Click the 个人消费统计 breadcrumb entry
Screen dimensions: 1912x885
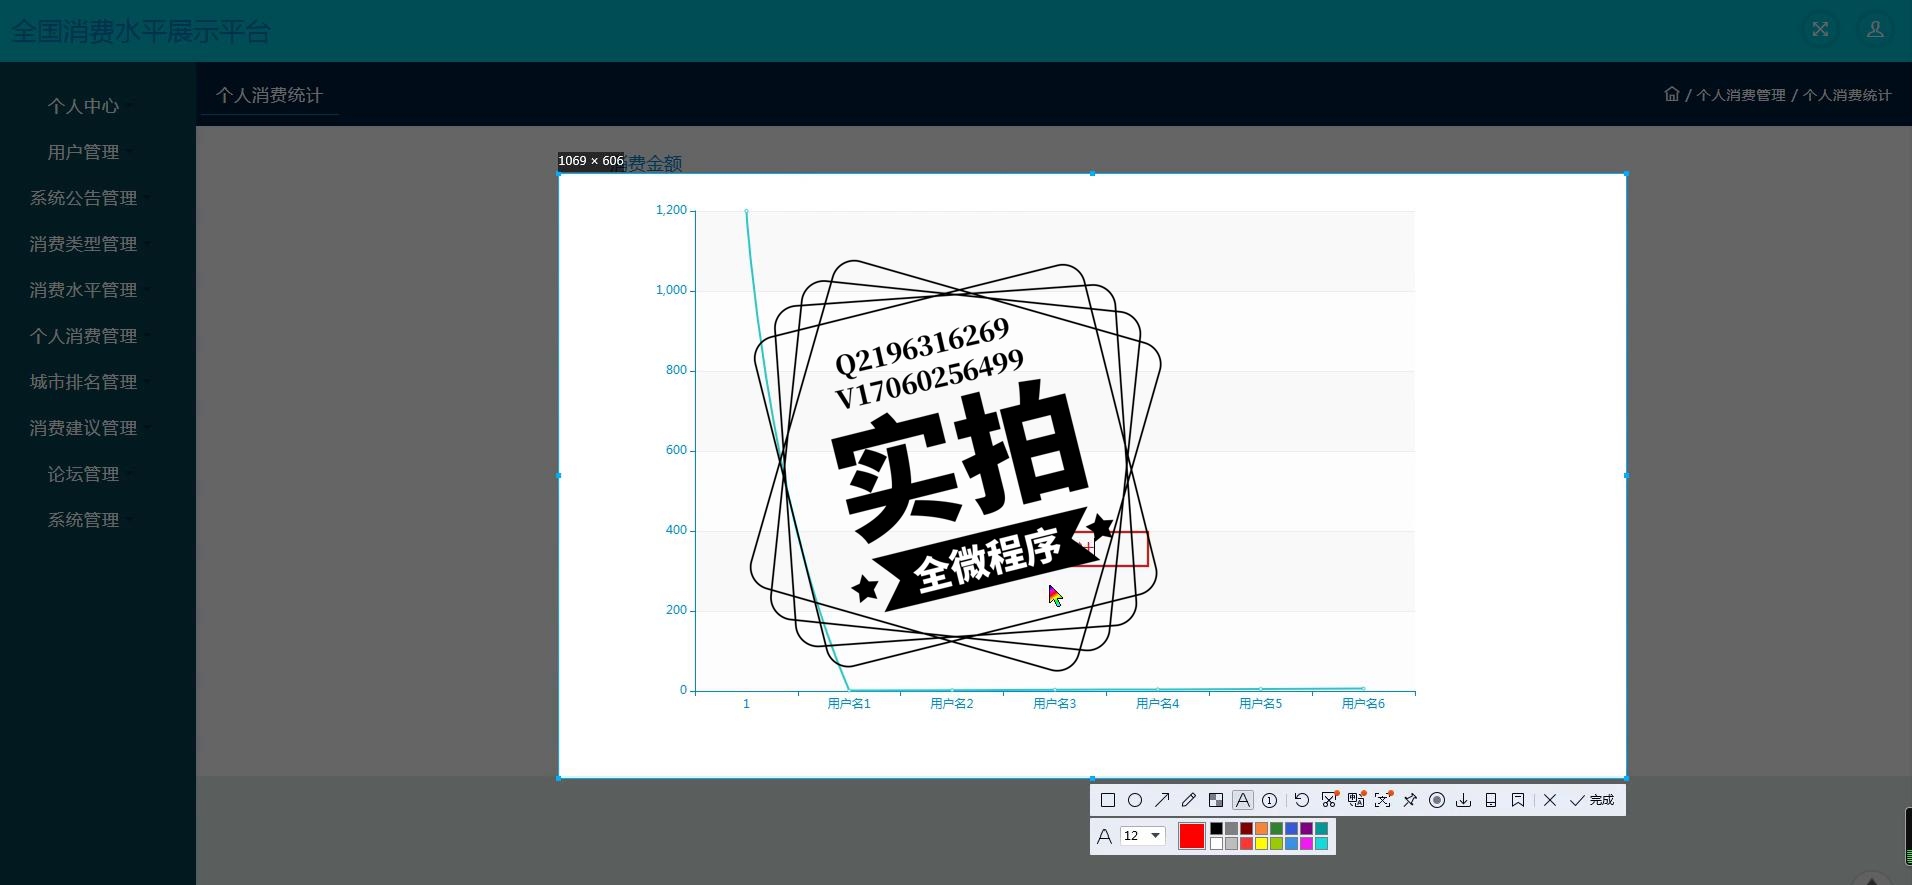tap(1847, 95)
